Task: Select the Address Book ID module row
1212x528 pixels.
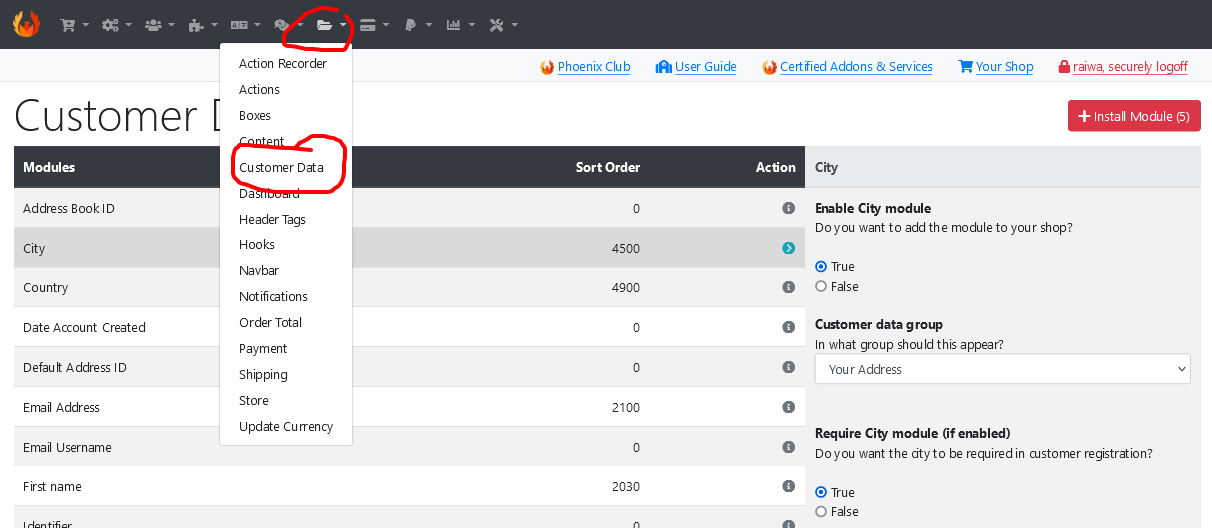Action: [x=409, y=208]
